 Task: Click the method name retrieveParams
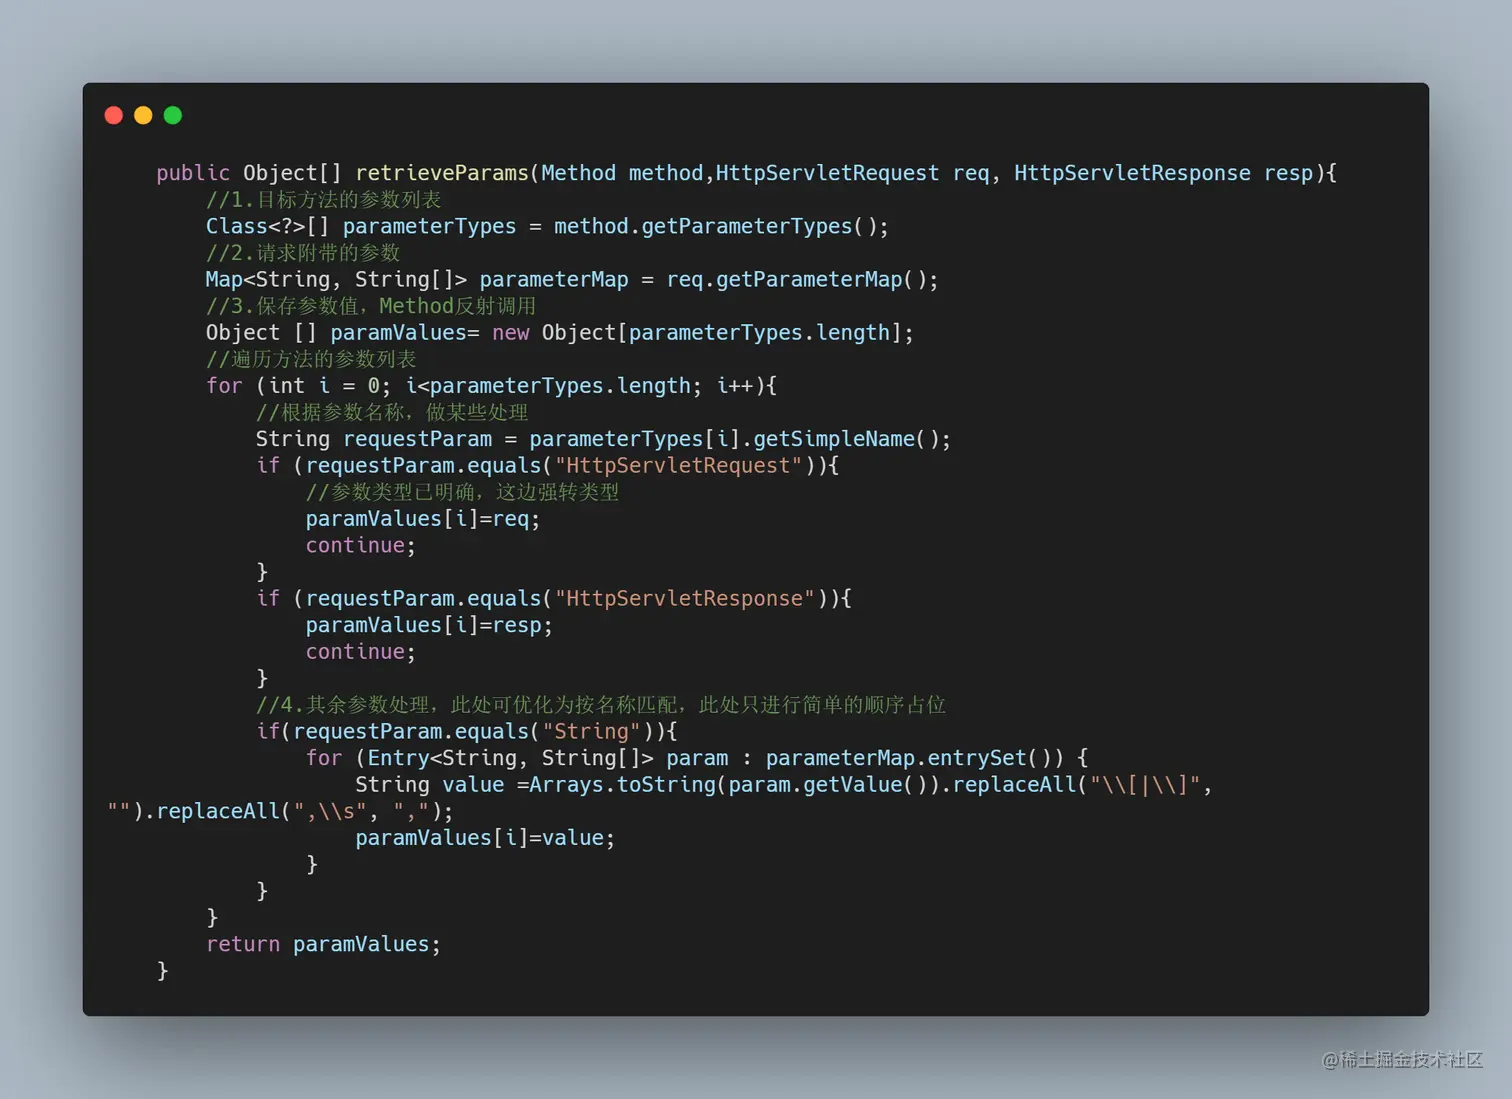pos(442,173)
